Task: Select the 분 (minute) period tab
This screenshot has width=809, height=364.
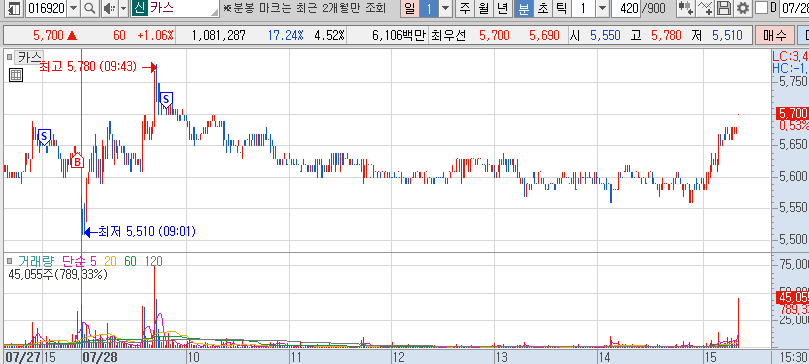Action: (x=524, y=8)
